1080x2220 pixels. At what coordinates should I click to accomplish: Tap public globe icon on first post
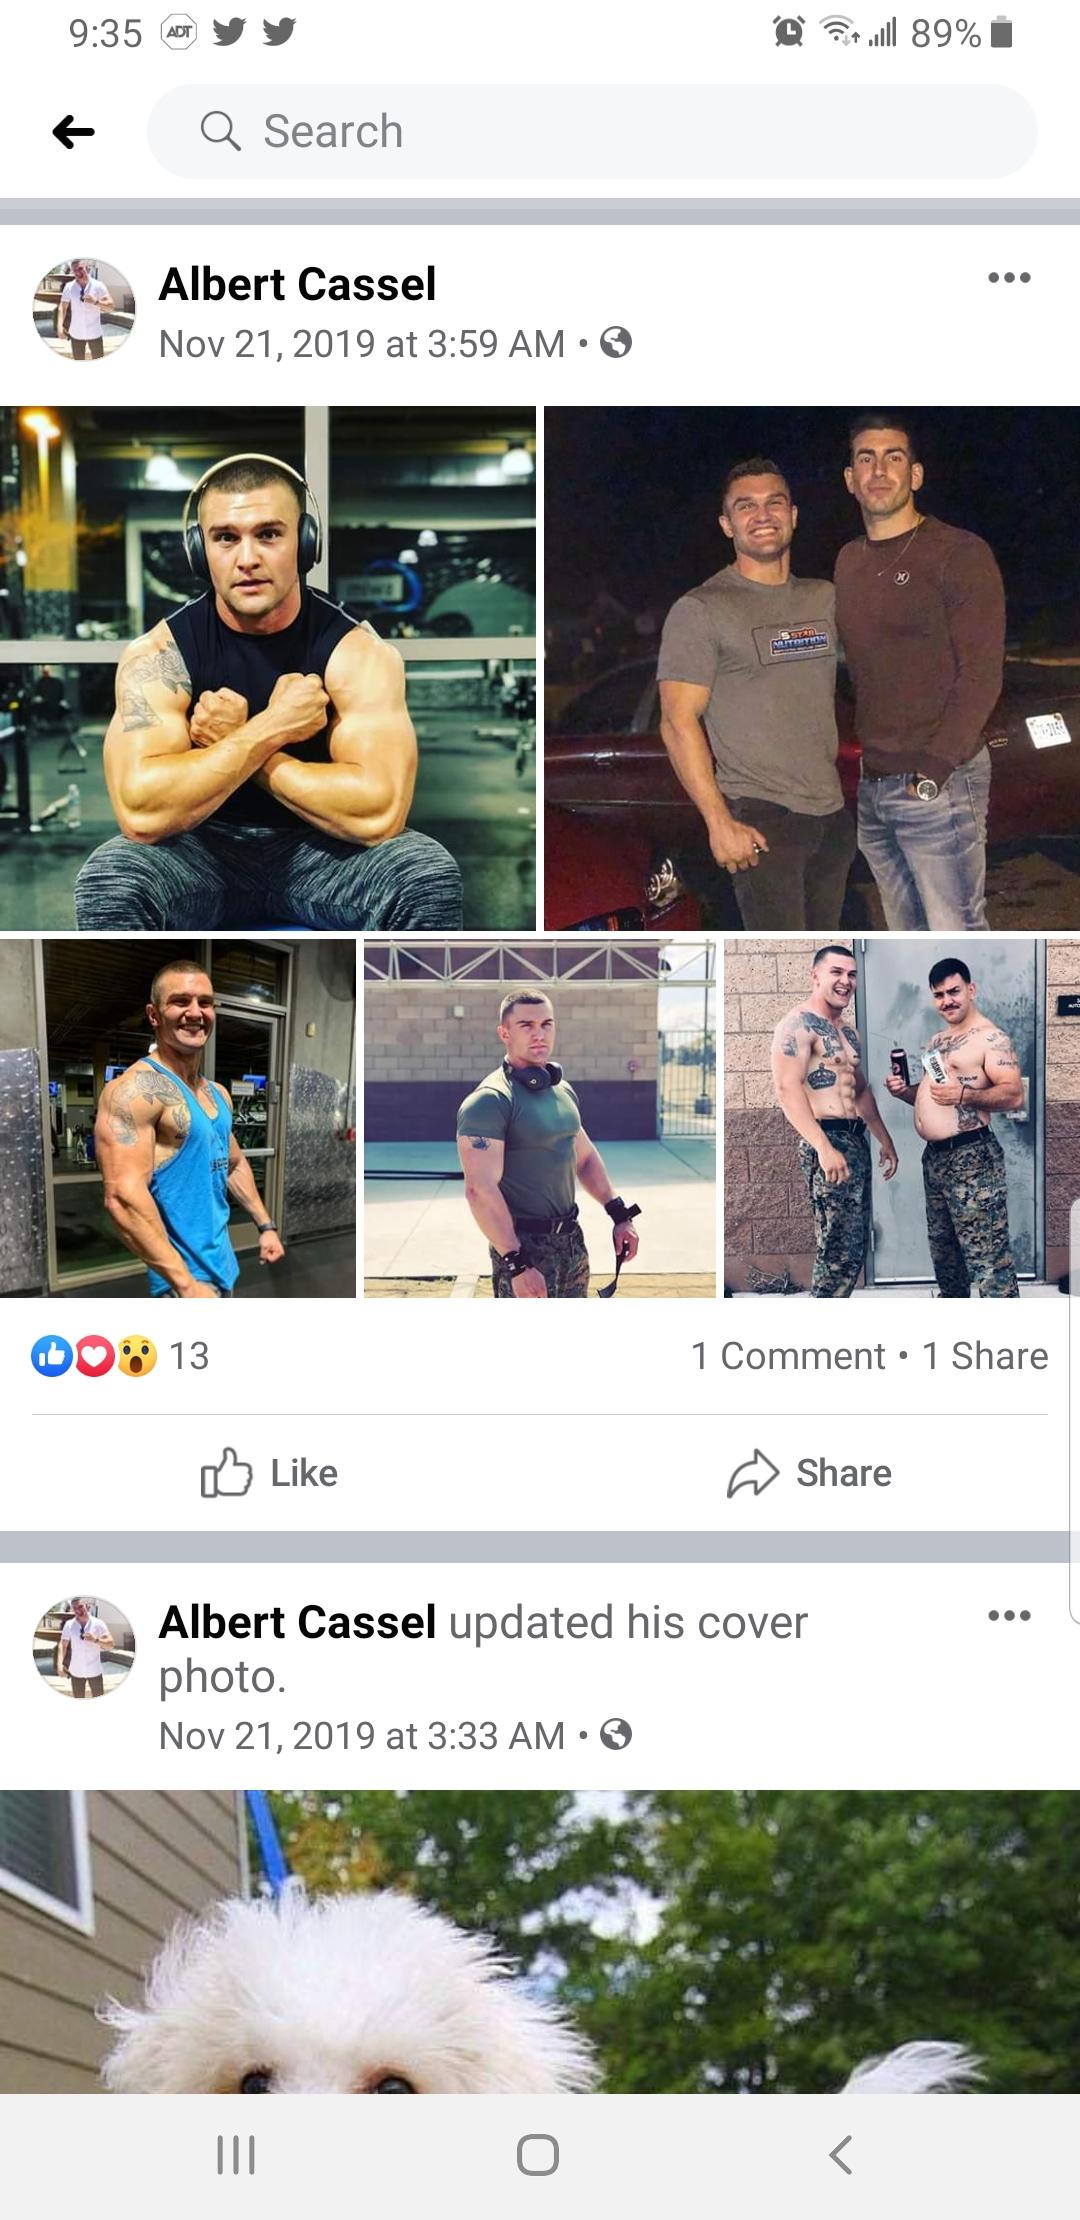pyautogui.click(x=616, y=344)
